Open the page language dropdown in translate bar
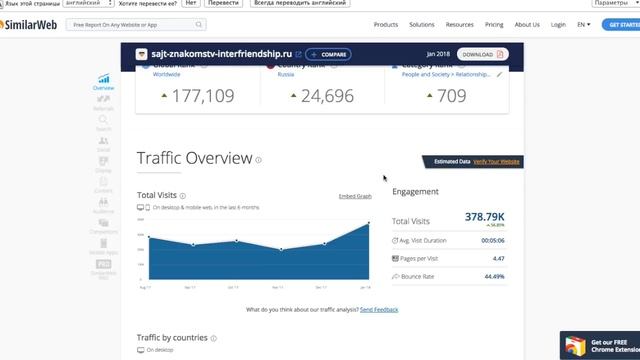This screenshot has height=360, width=640. 88,3
